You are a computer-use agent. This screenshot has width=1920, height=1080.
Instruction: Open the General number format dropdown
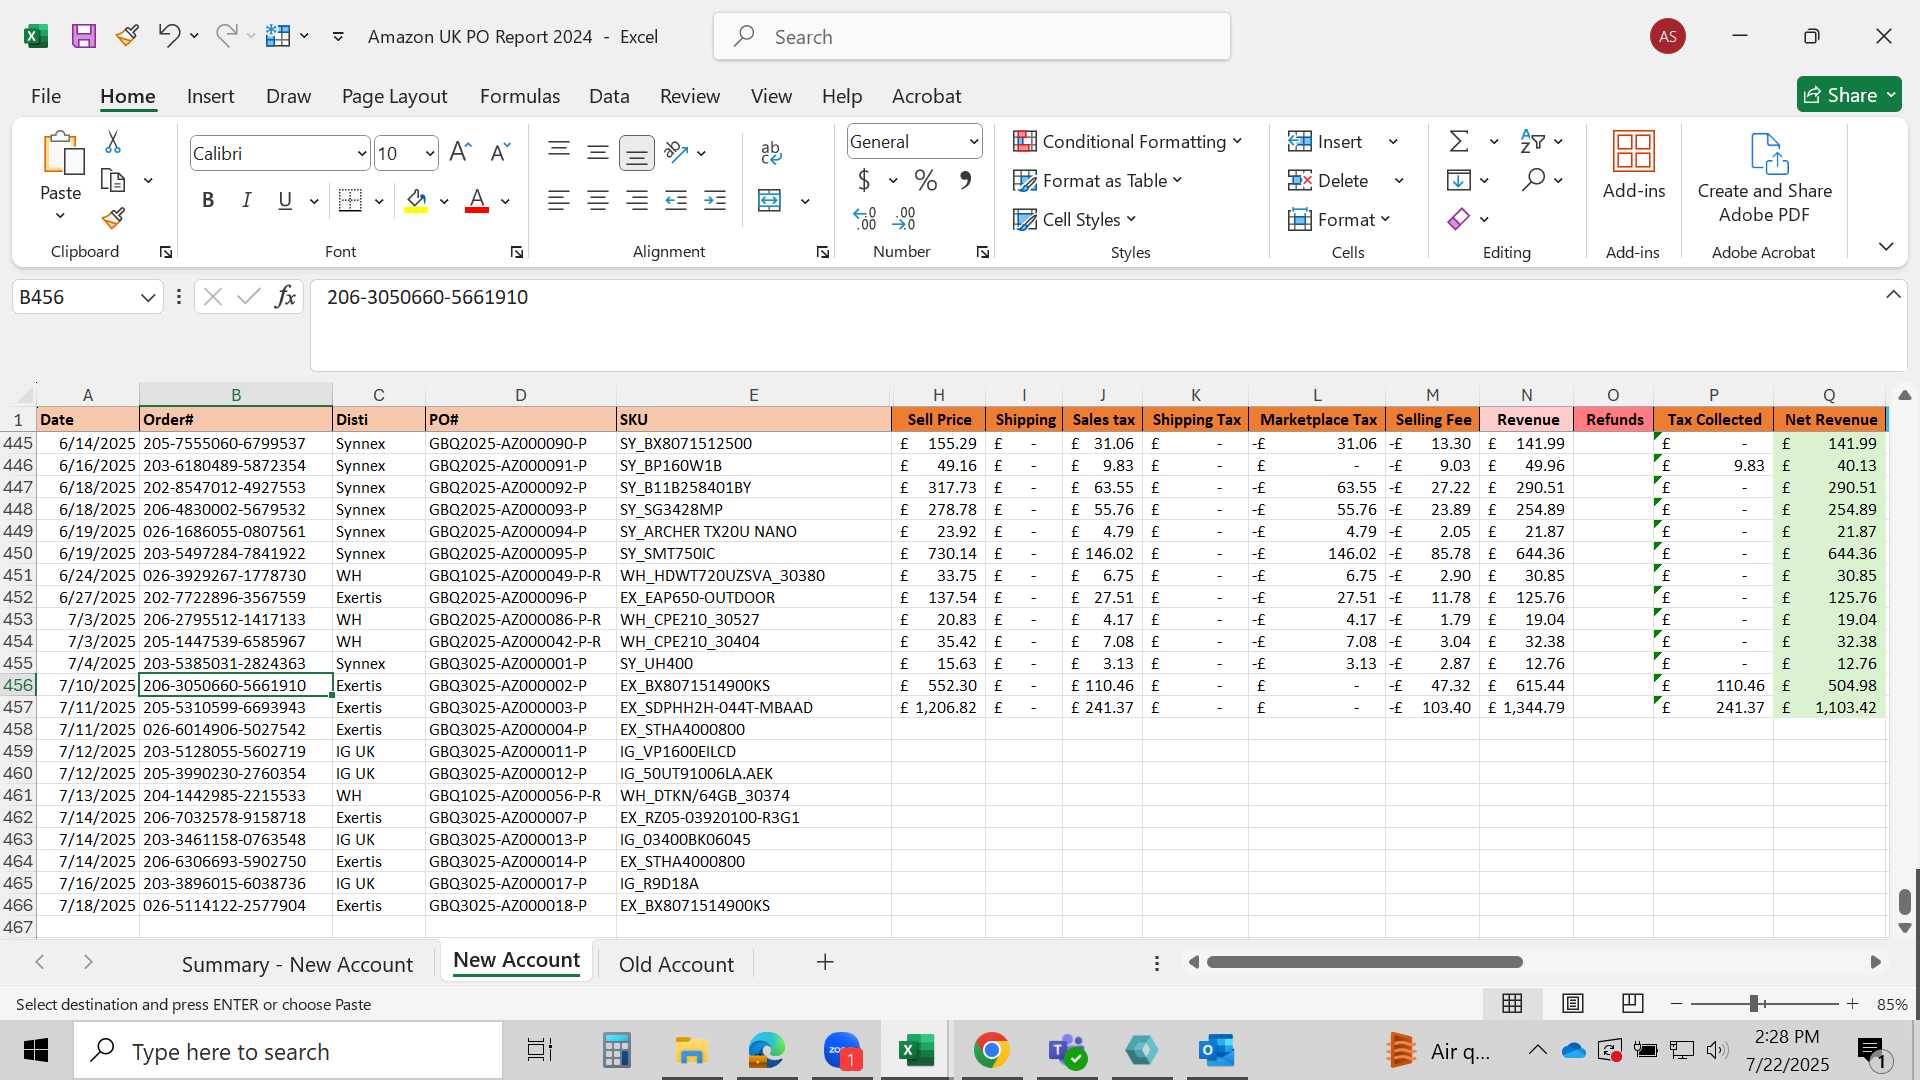click(x=973, y=142)
